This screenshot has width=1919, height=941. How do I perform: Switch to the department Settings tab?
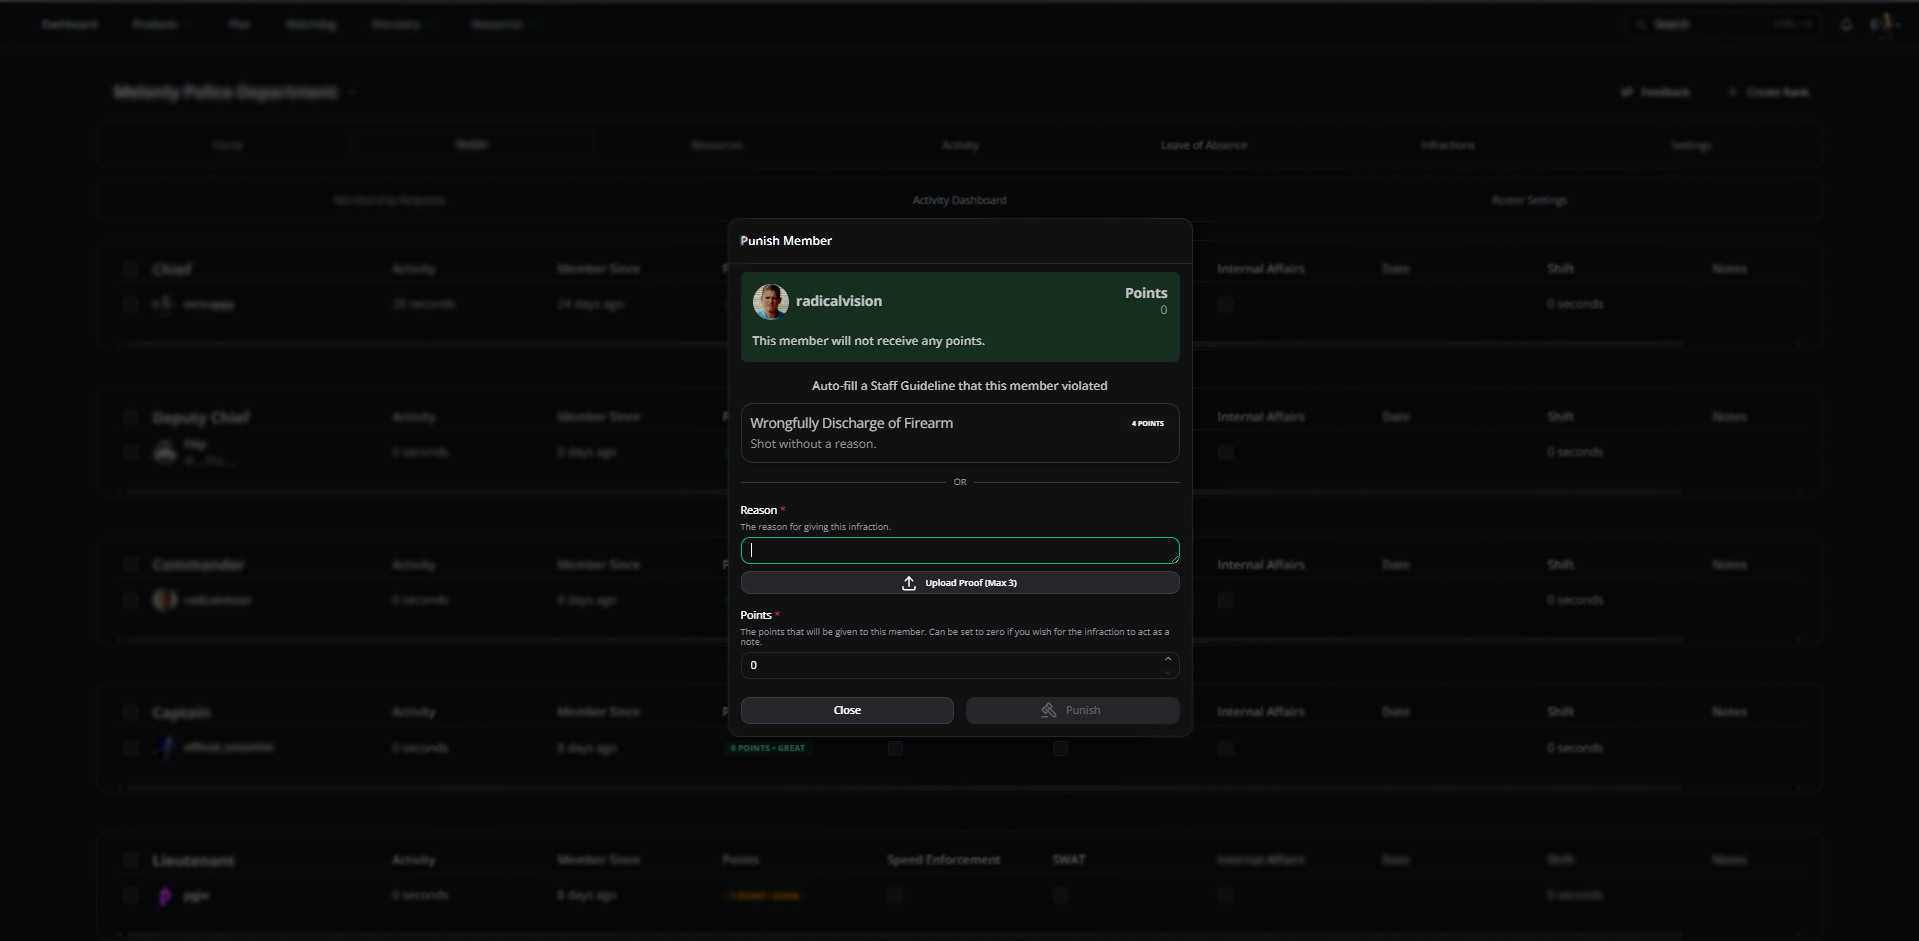pos(1691,145)
